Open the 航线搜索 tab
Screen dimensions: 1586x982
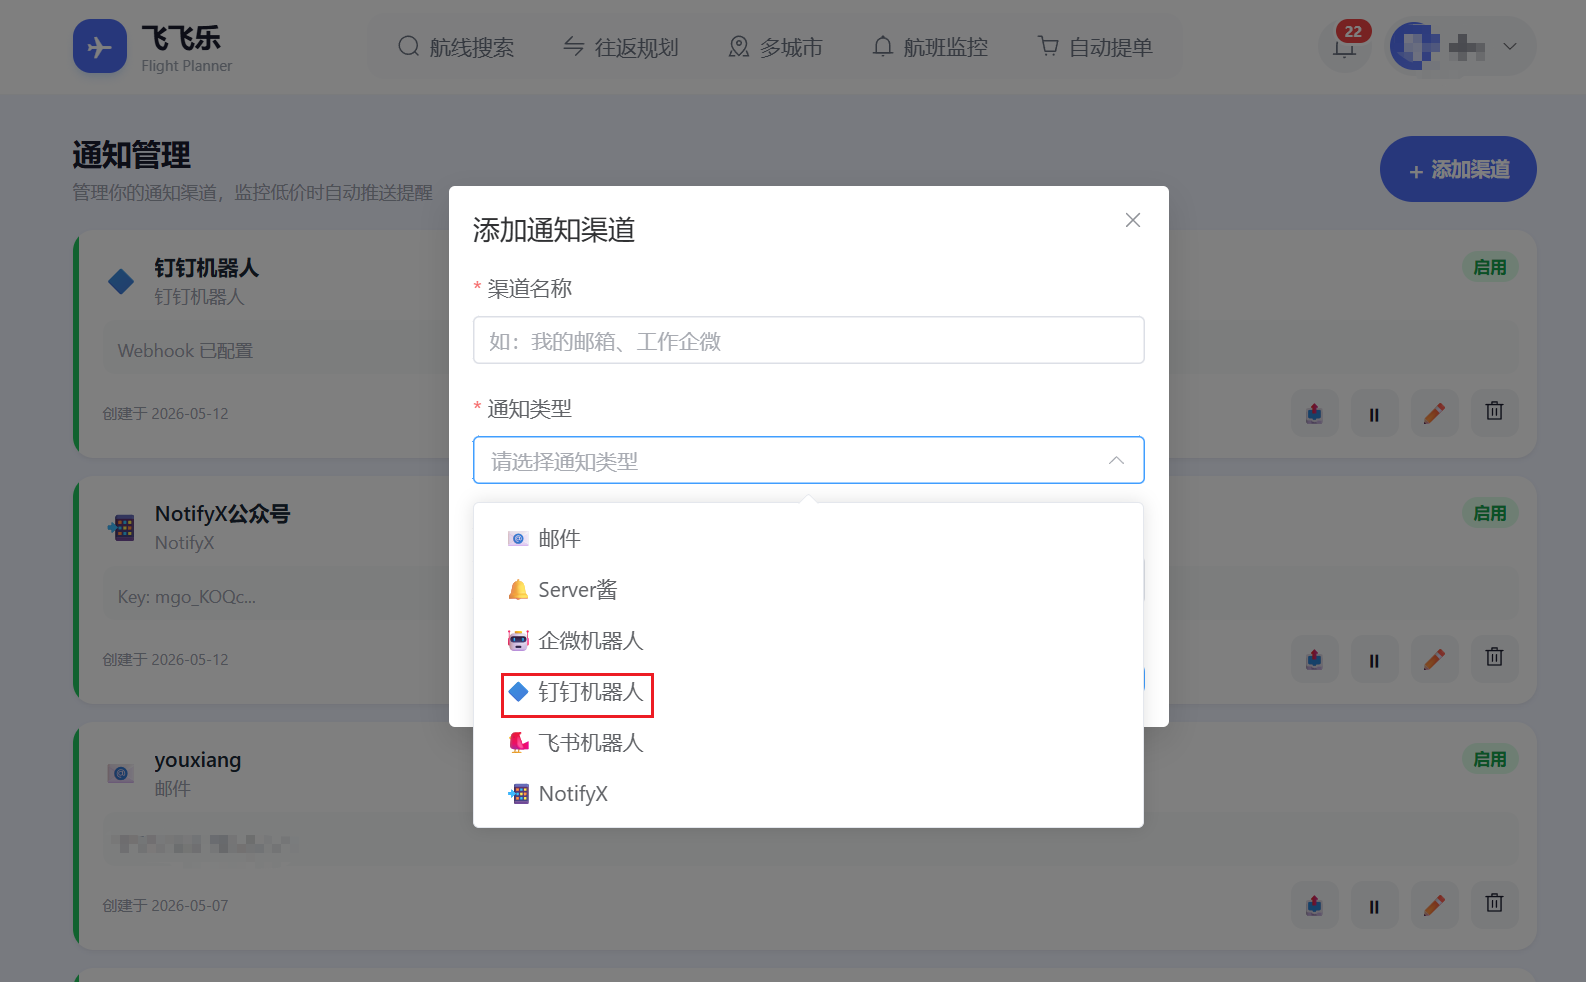(x=456, y=47)
